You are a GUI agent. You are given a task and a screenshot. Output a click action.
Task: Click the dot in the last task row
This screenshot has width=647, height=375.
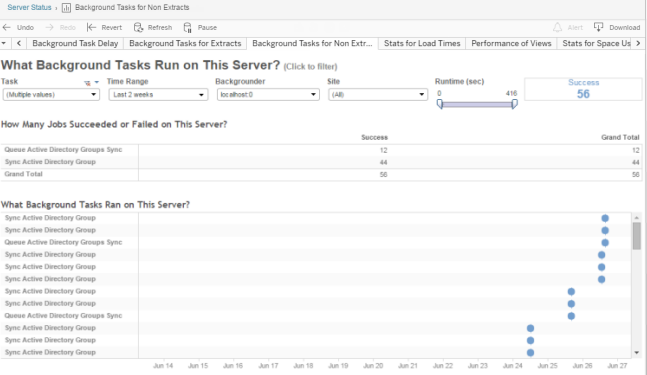pyautogui.click(x=530, y=353)
